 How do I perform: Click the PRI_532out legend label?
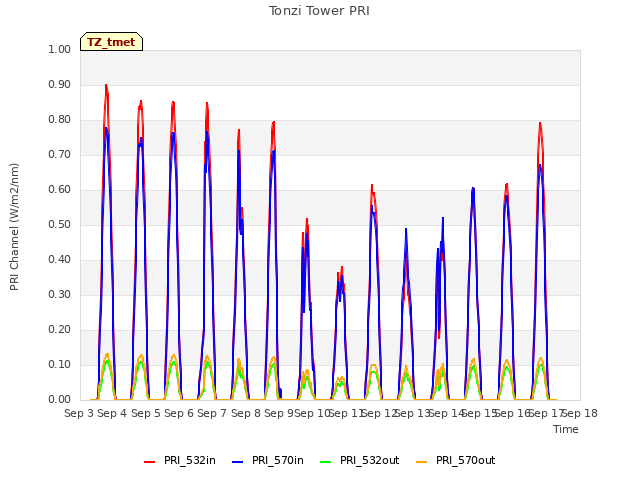(x=369, y=460)
